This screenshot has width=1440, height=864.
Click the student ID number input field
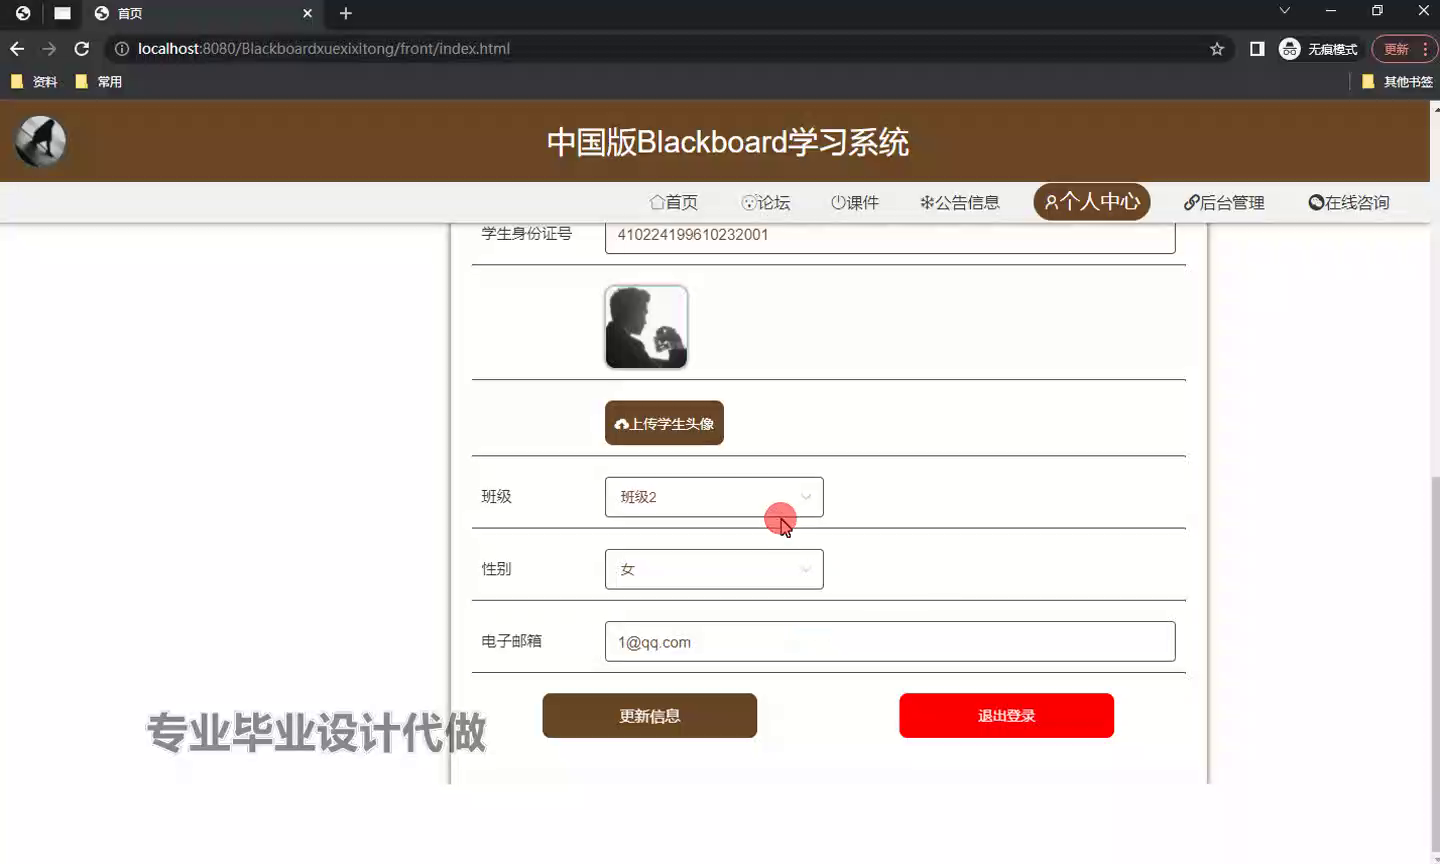click(x=890, y=236)
